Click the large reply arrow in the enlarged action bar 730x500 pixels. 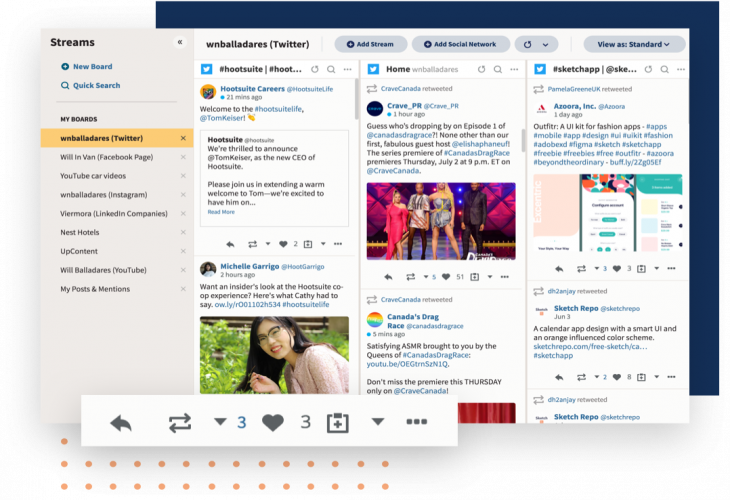click(x=121, y=423)
